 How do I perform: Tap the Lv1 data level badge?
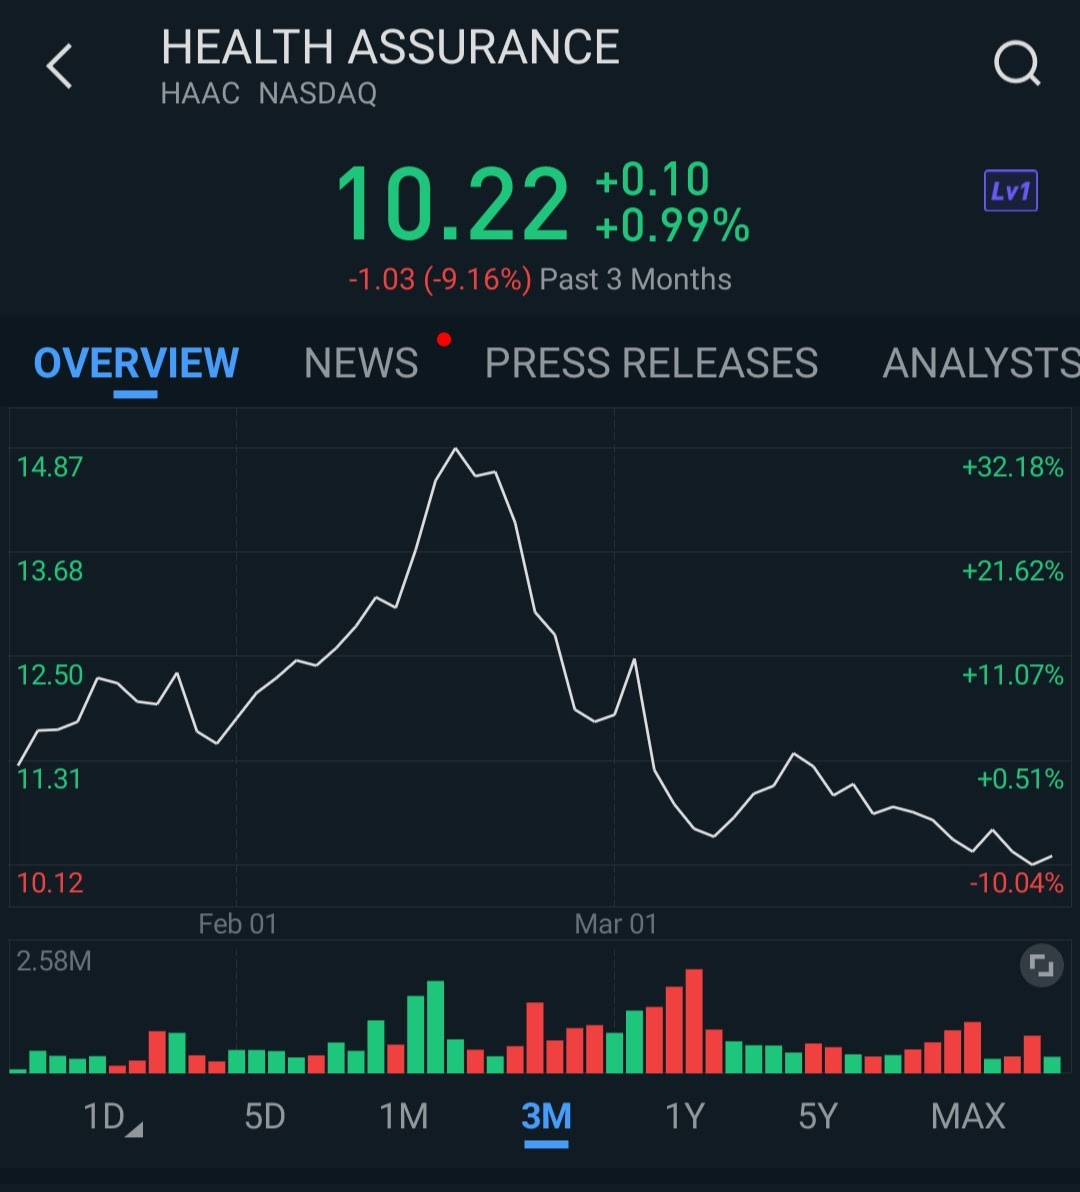(x=1010, y=190)
